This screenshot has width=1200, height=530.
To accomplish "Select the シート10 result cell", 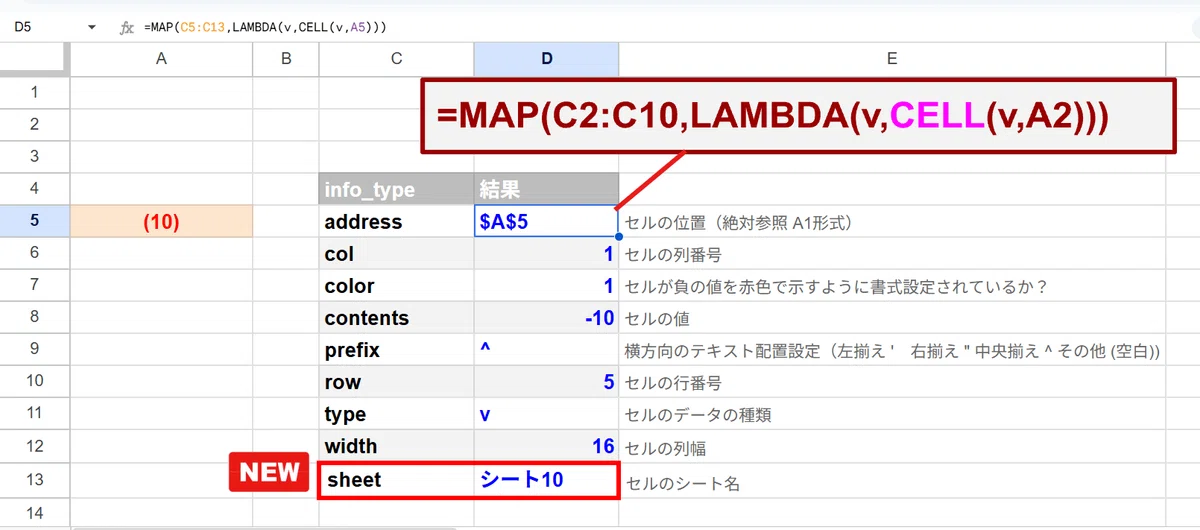I will [x=546, y=480].
